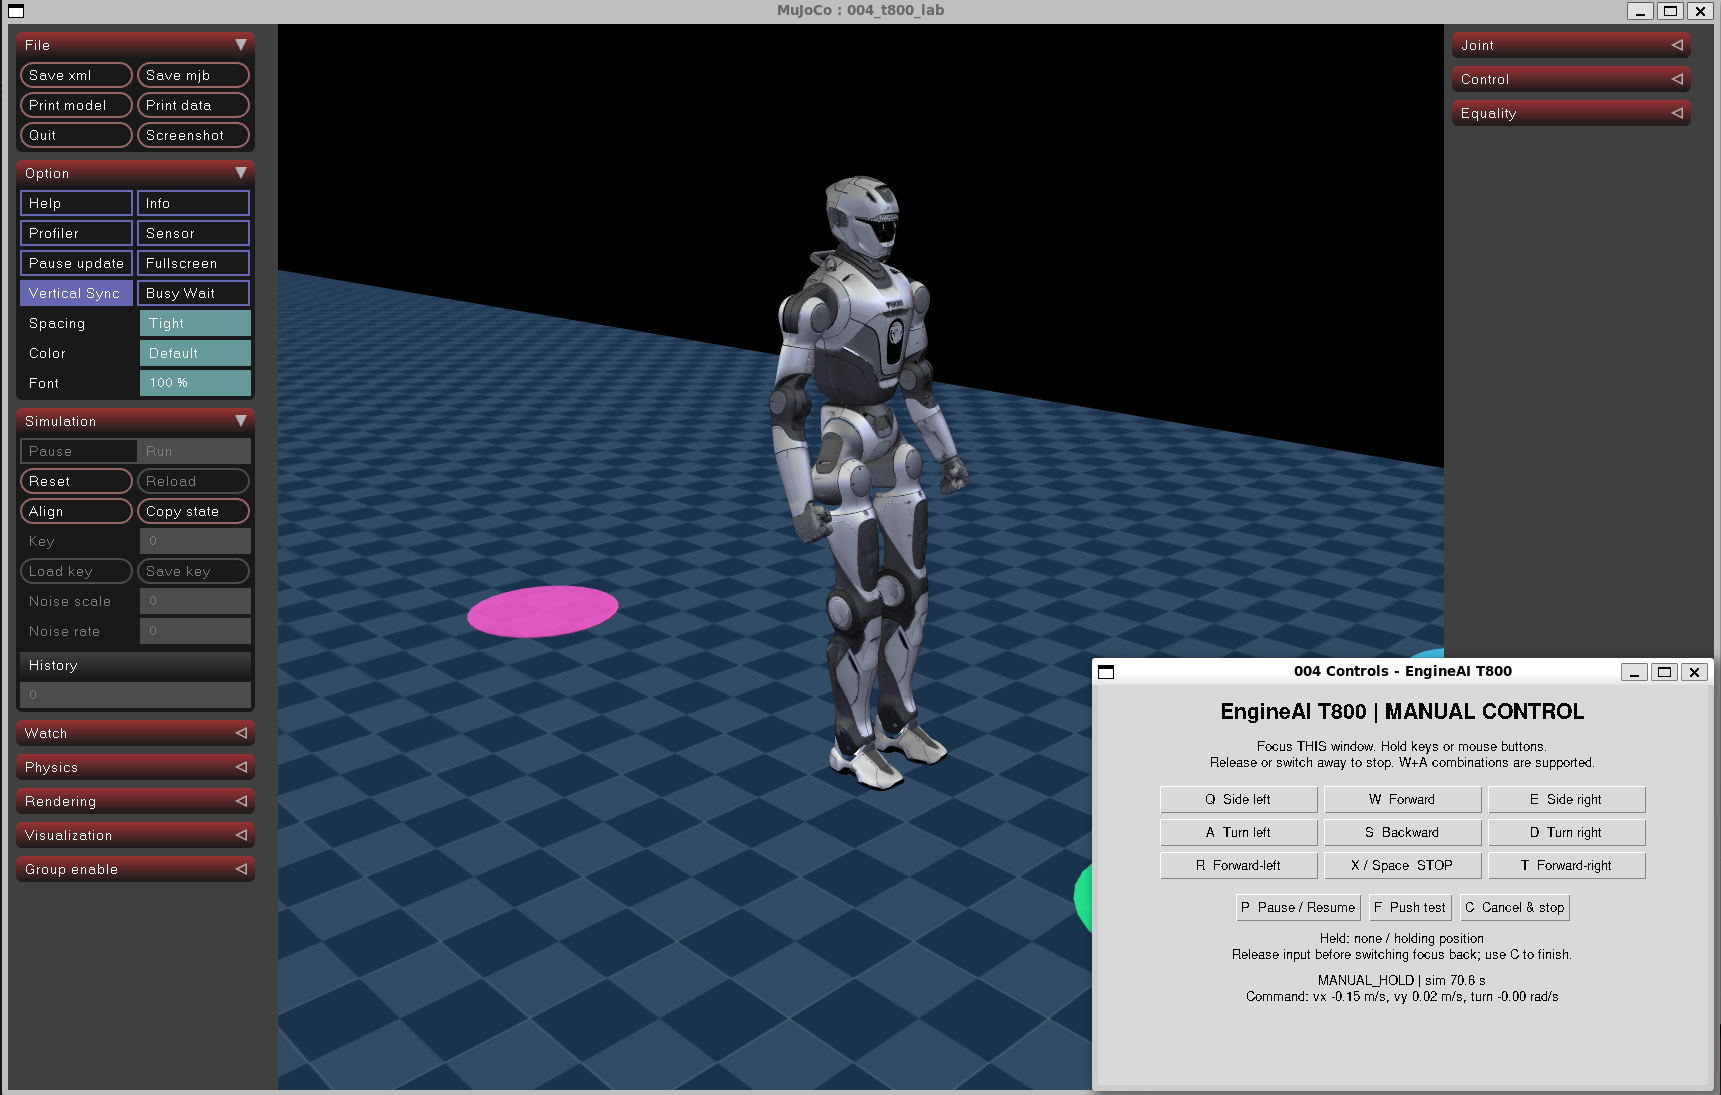
Task: Expand the Group enable section
Action: coord(135,869)
